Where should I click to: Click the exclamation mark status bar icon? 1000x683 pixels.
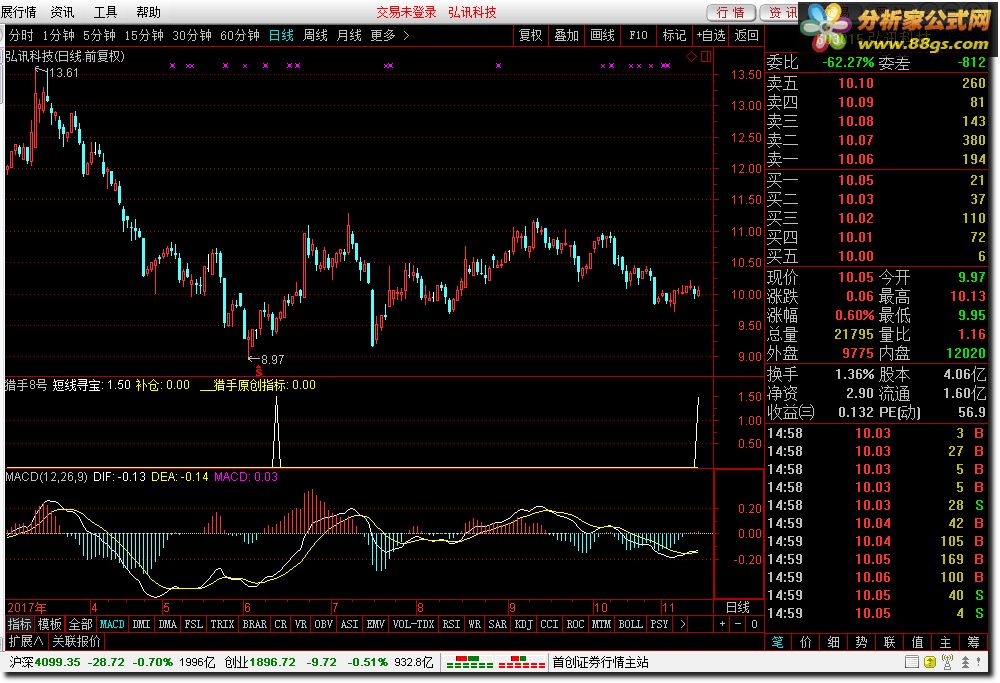978,663
